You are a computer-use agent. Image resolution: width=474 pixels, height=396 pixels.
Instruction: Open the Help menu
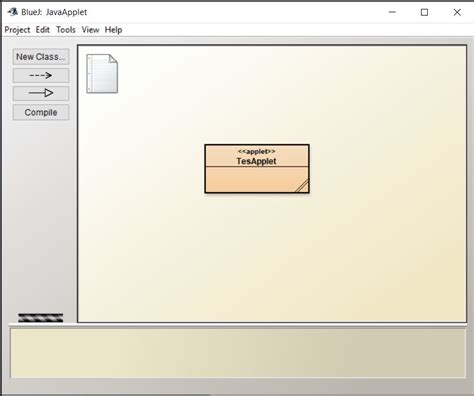point(113,30)
